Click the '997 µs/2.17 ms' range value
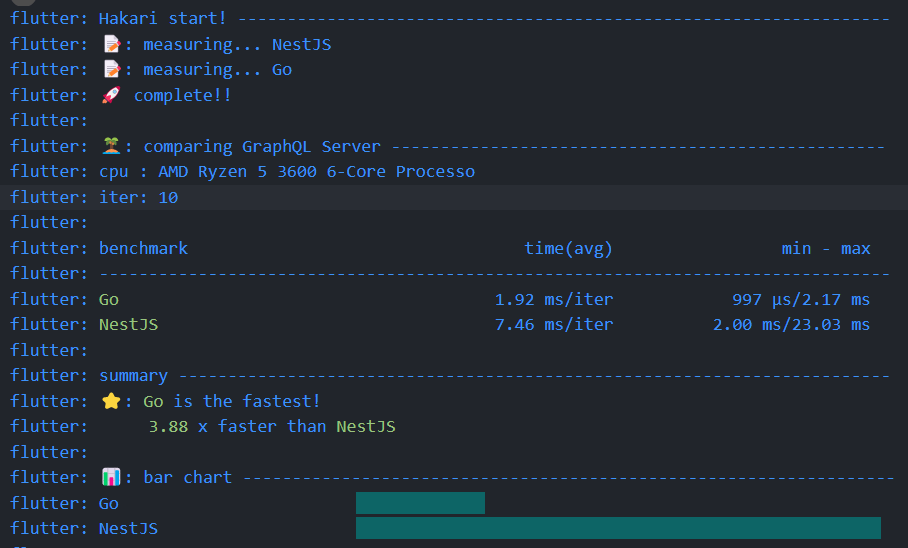The height and width of the screenshot is (548, 908). click(x=801, y=299)
